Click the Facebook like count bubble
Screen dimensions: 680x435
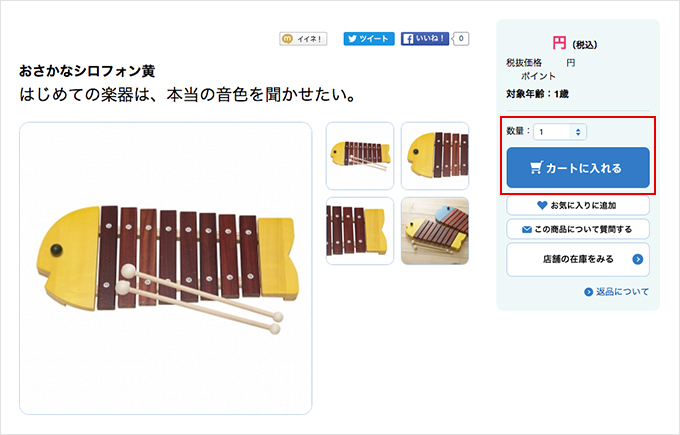(x=461, y=39)
